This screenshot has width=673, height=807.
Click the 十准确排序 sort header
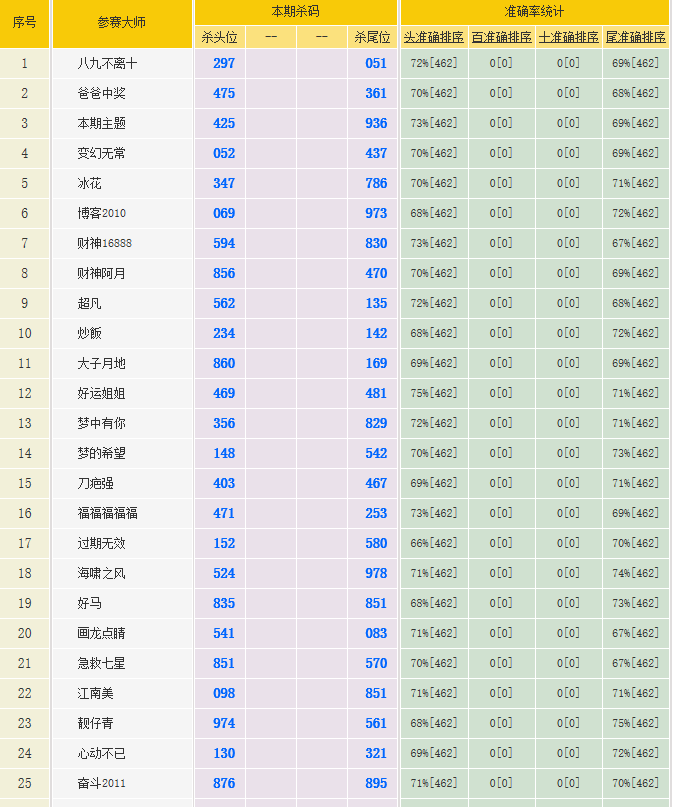click(x=568, y=37)
